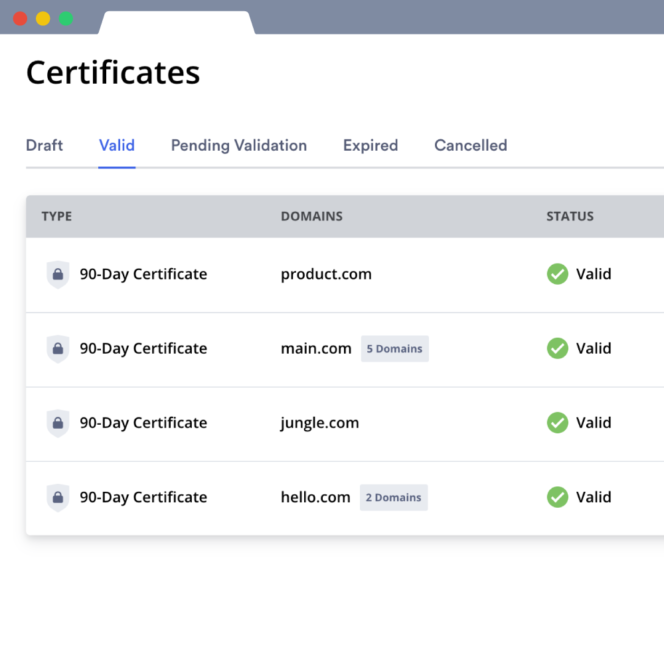Expand the 5 Domains badge
664x659 pixels.
click(394, 349)
